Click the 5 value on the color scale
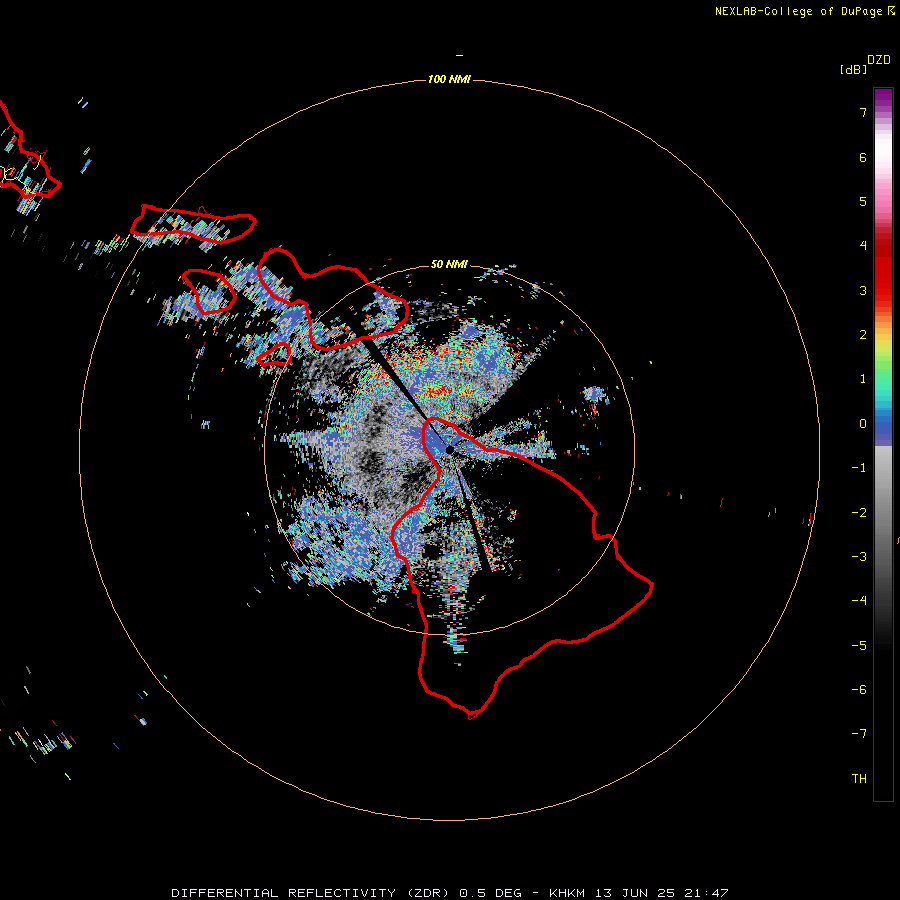This screenshot has width=900, height=900. (x=863, y=201)
